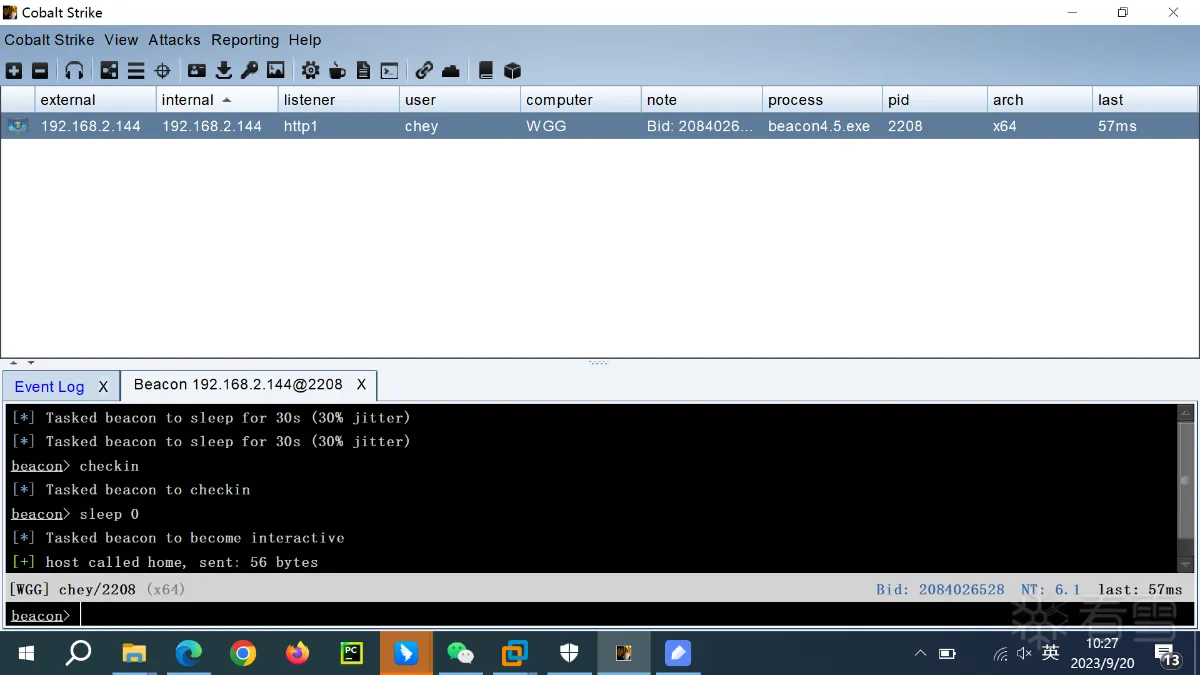Manage web server via the cloud icon
The image size is (1200, 675).
(450, 71)
